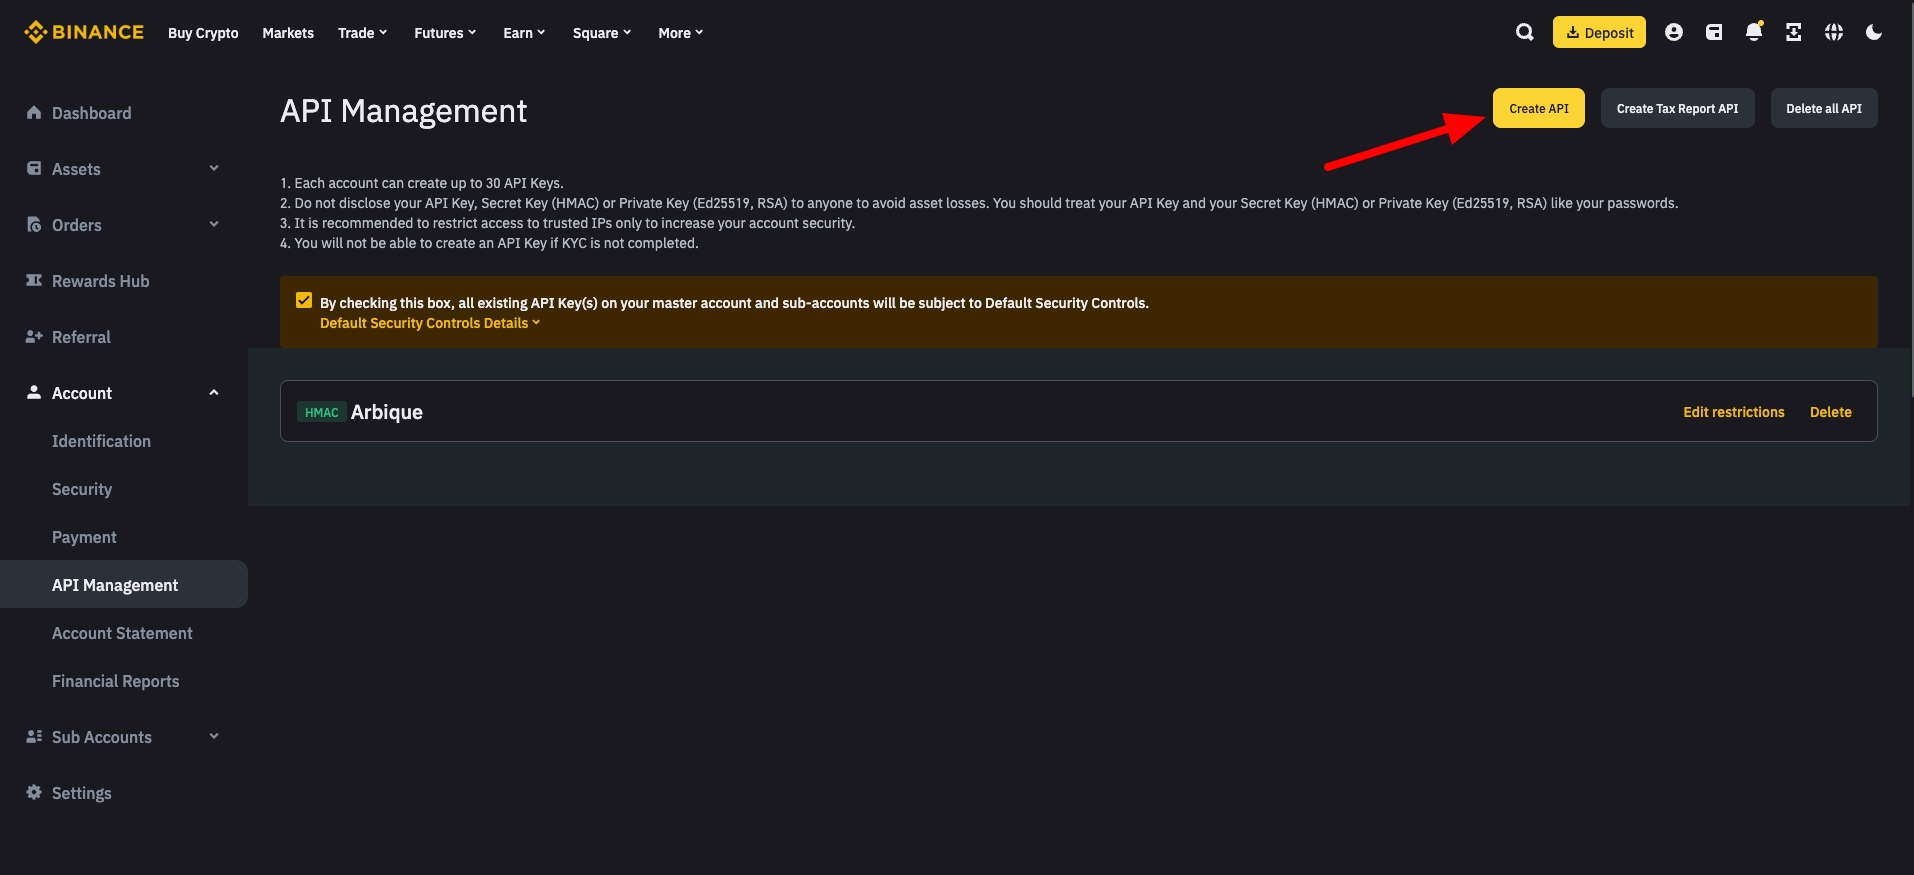1914x875 pixels.
Task: Open the profile account icon
Action: [x=1674, y=32]
